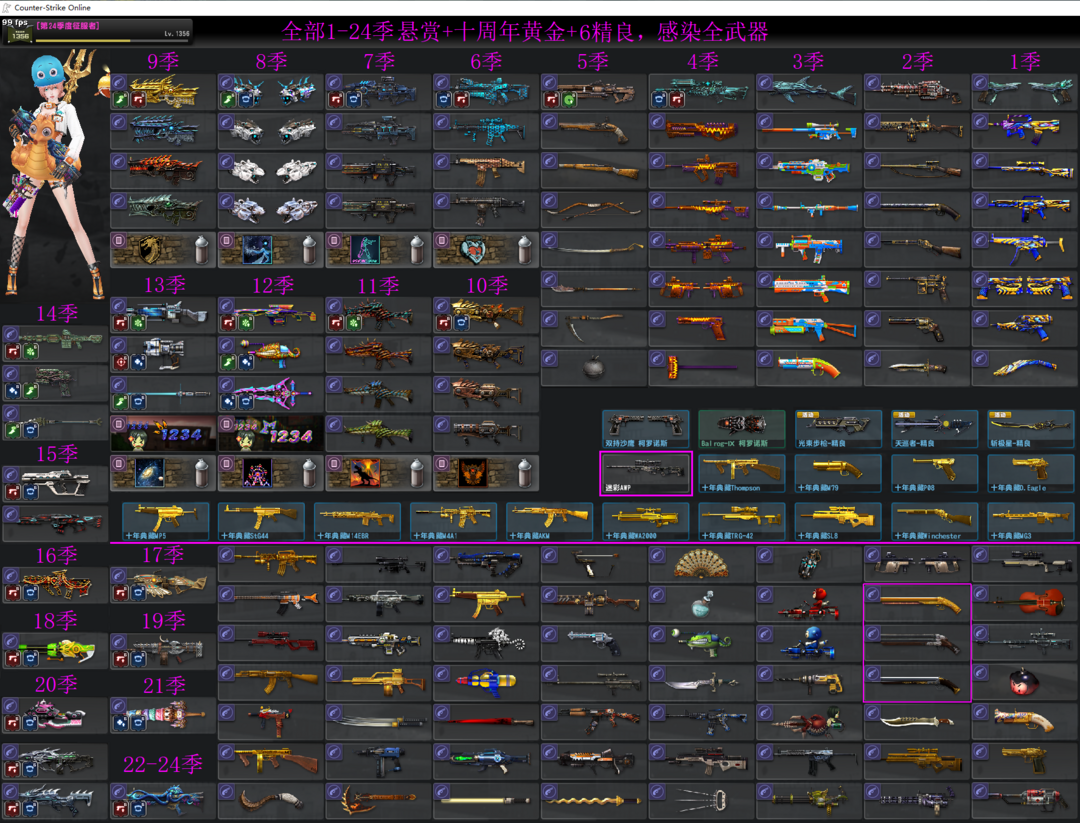Choose the 光束步枪-精良 beam rifle card
The height and width of the screenshot is (823, 1080).
click(x=838, y=429)
